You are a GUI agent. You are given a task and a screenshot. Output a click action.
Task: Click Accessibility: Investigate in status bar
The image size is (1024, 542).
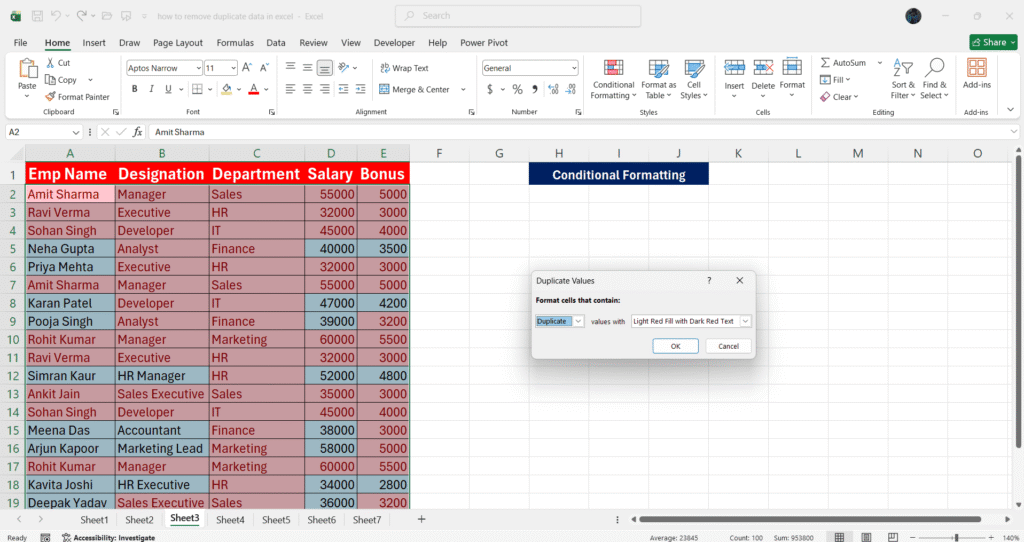(x=108, y=537)
